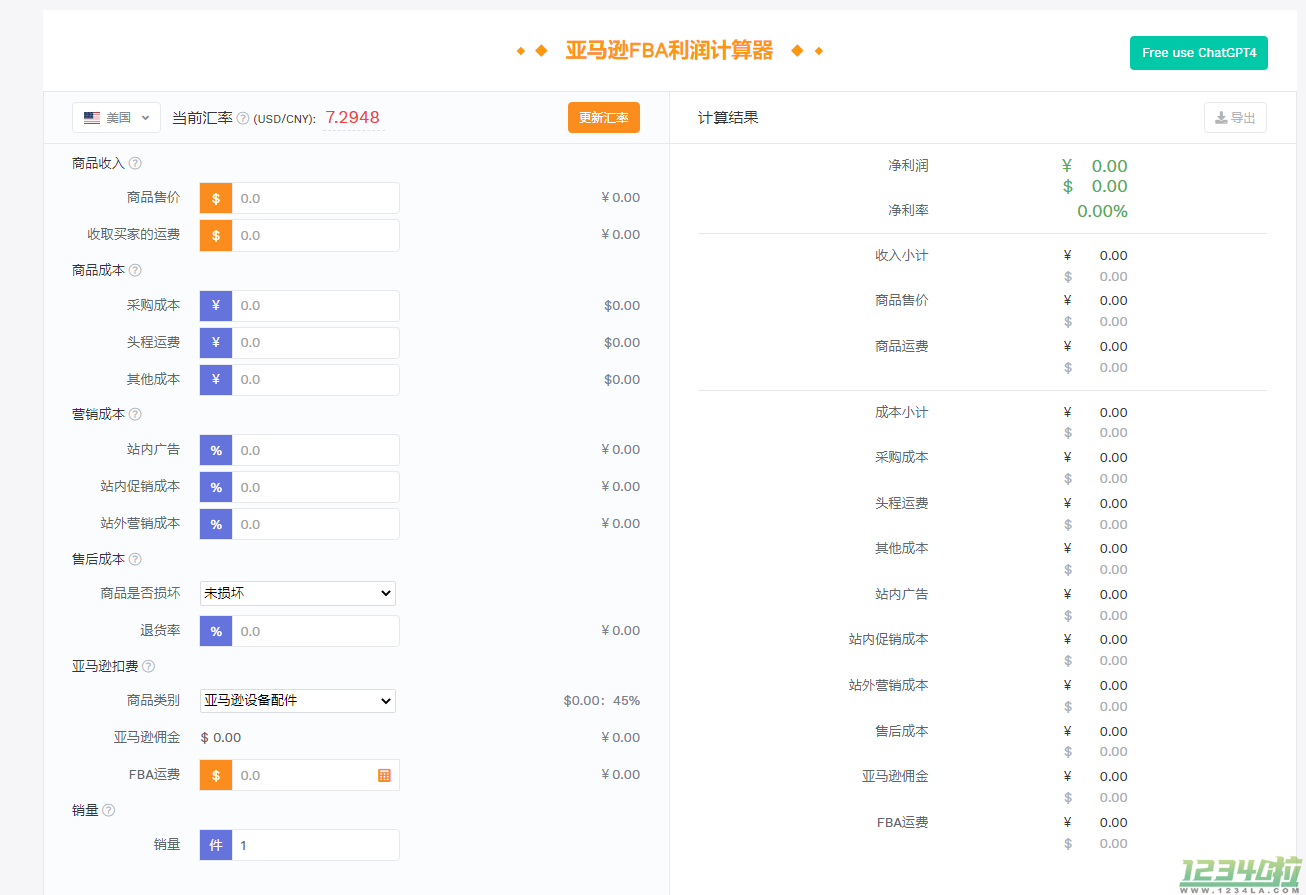Focus the 头程运费 input field
Screen dimensions: 1306x895
tap(315, 343)
